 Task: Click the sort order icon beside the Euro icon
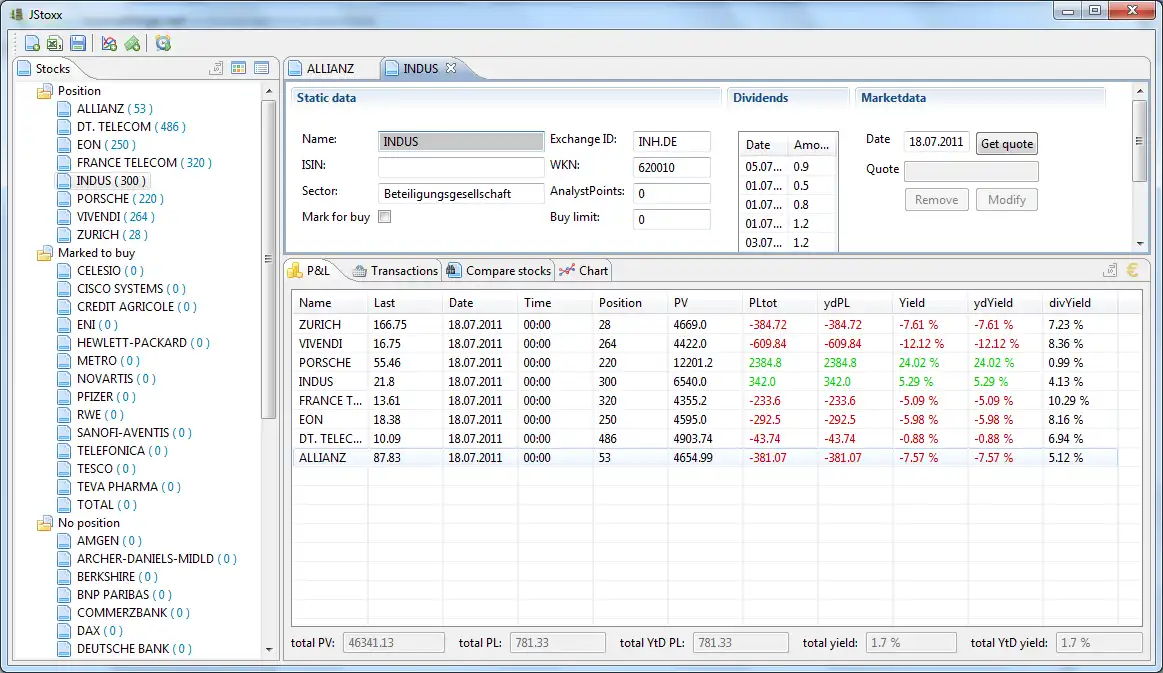[x=1110, y=270]
